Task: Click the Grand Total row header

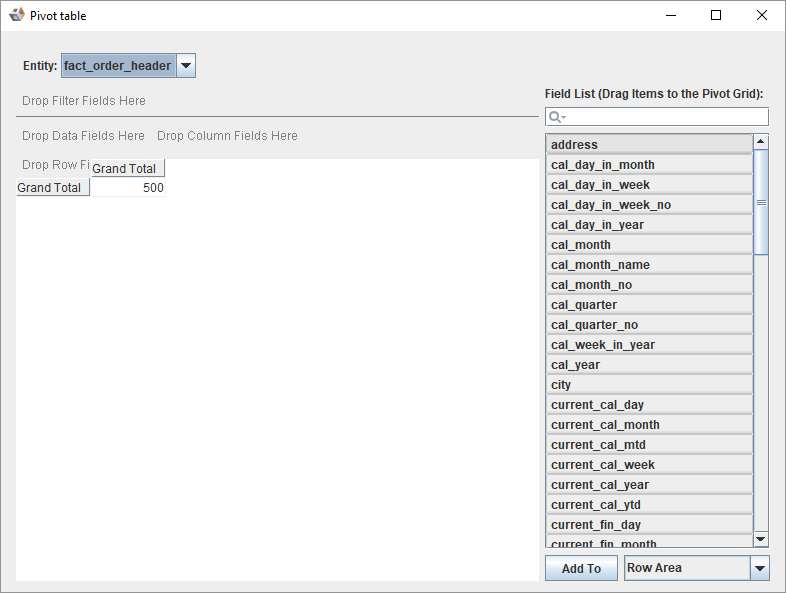Action: (52, 188)
